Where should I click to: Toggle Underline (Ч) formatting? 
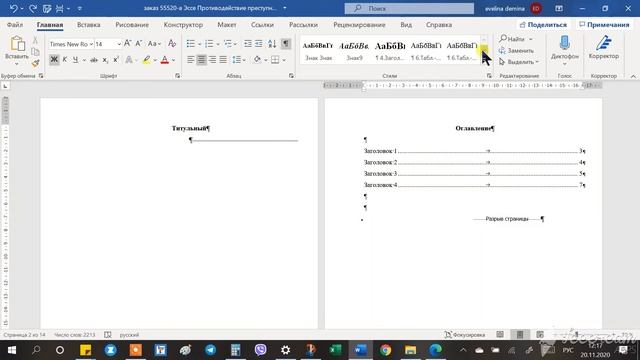[x=76, y=60]
